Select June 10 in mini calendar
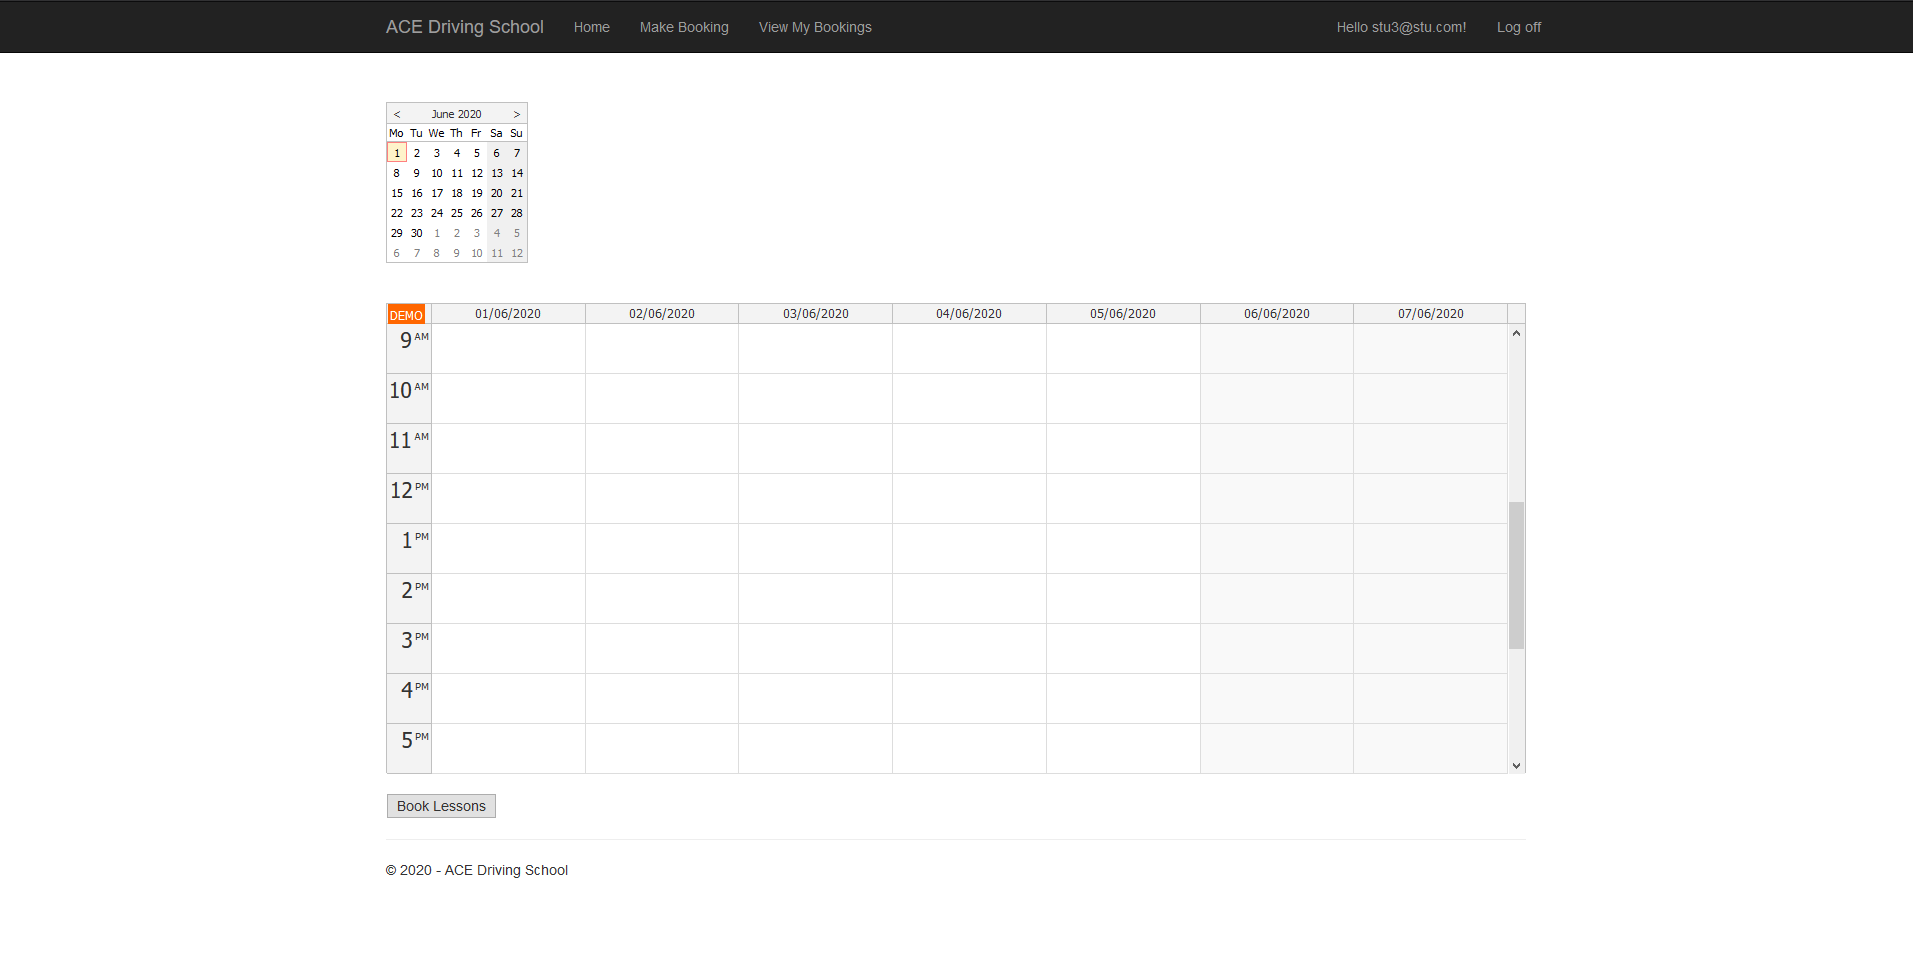This screenshot has height=959, width=1913. coord(437,173)
